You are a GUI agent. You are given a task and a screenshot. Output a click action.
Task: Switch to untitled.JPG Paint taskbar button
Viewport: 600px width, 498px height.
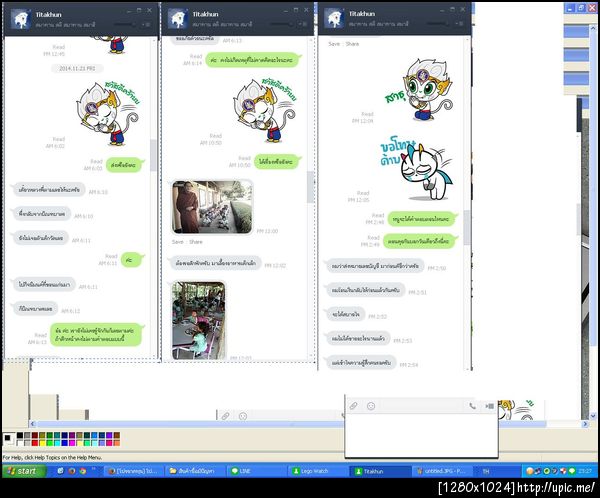coord(442,471)
